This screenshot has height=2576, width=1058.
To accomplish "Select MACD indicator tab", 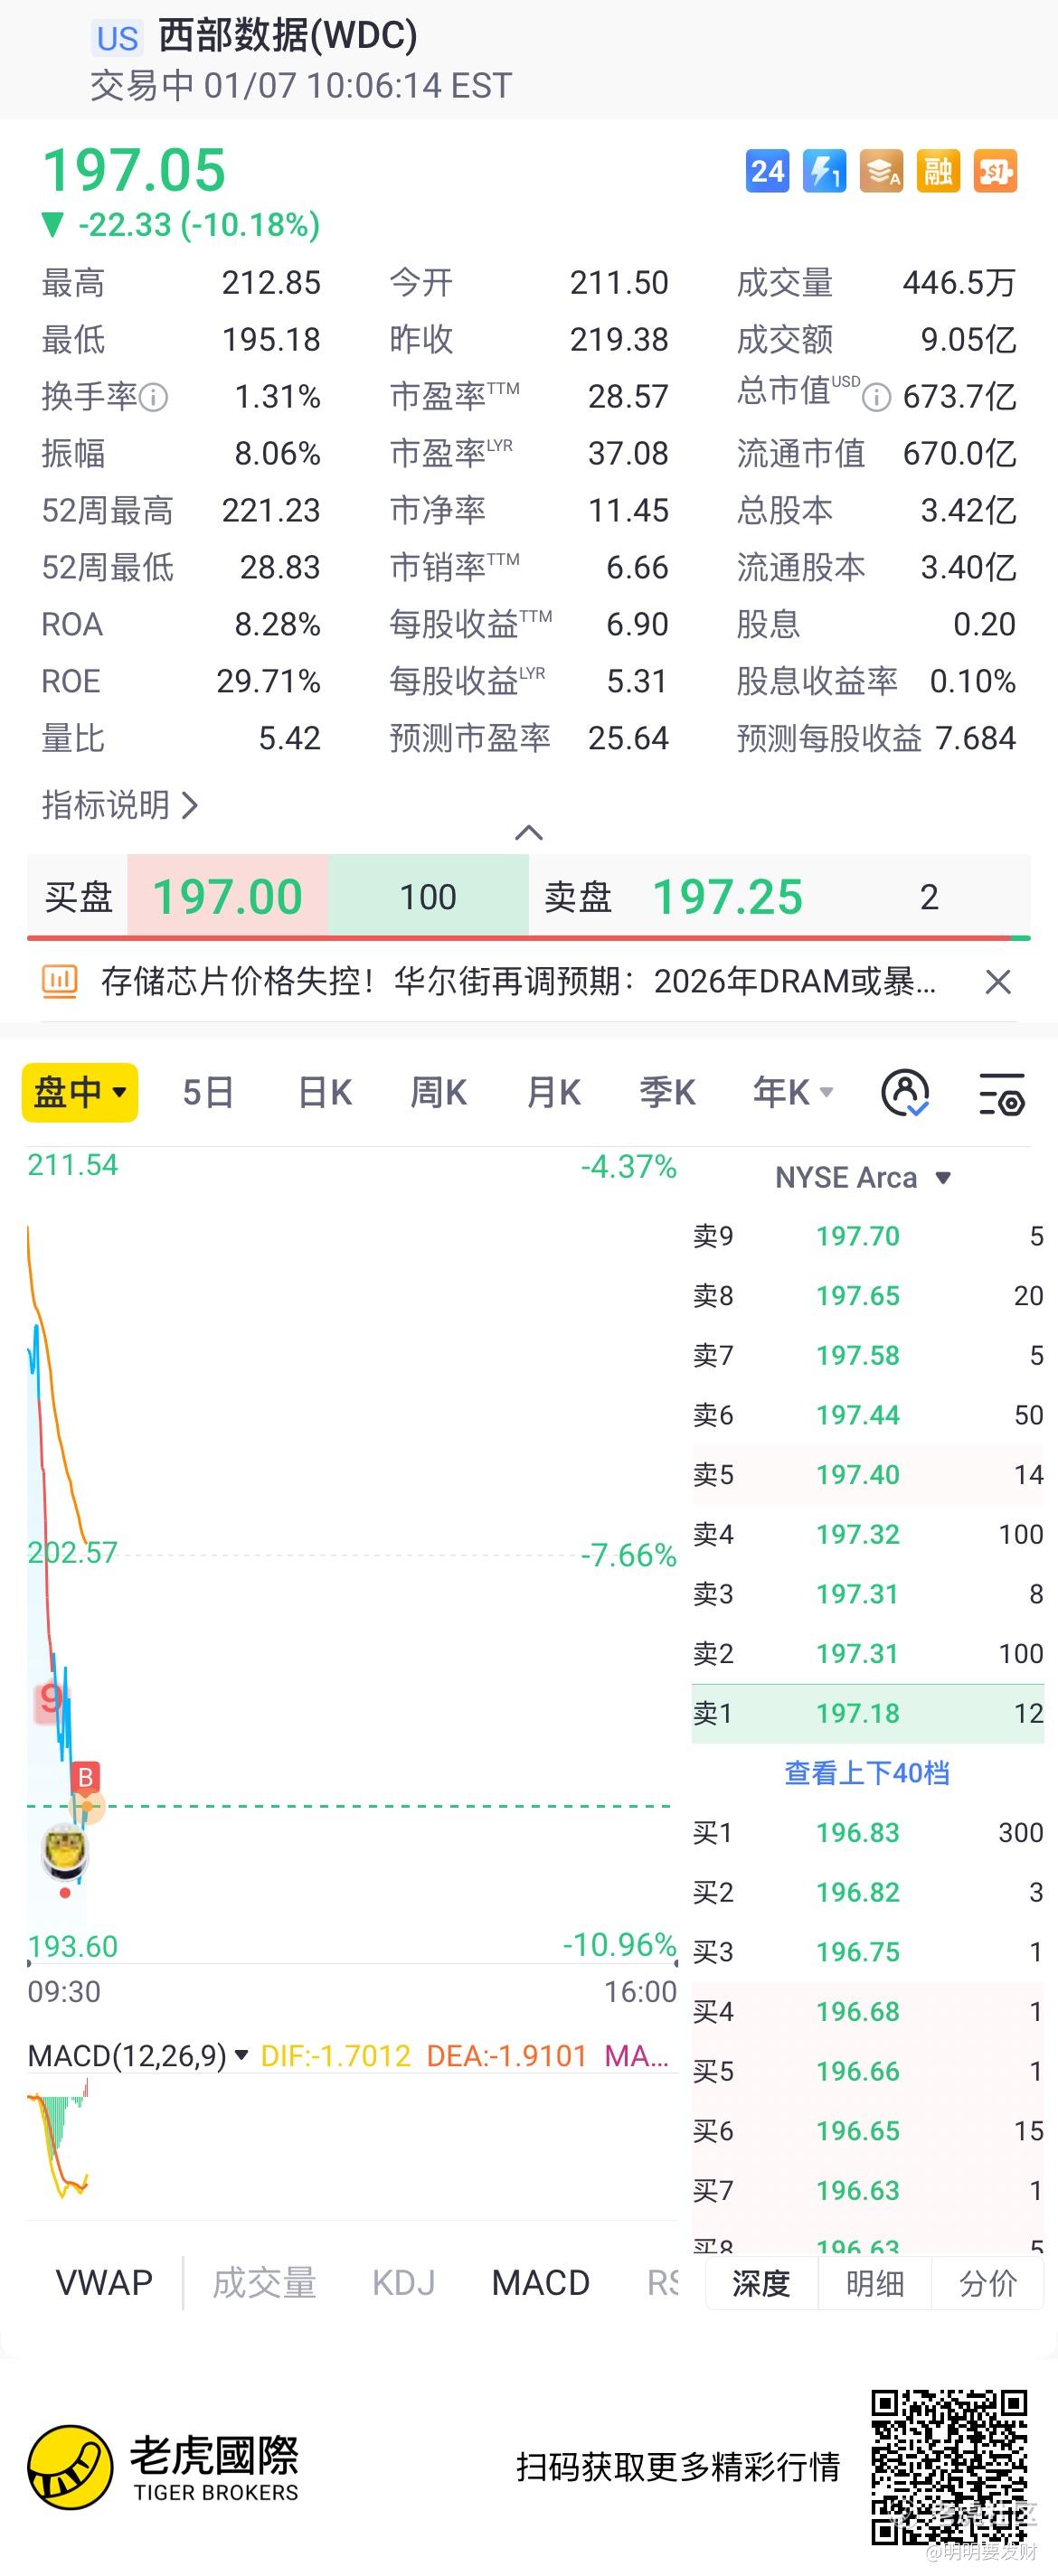I will coord(540,2283).
